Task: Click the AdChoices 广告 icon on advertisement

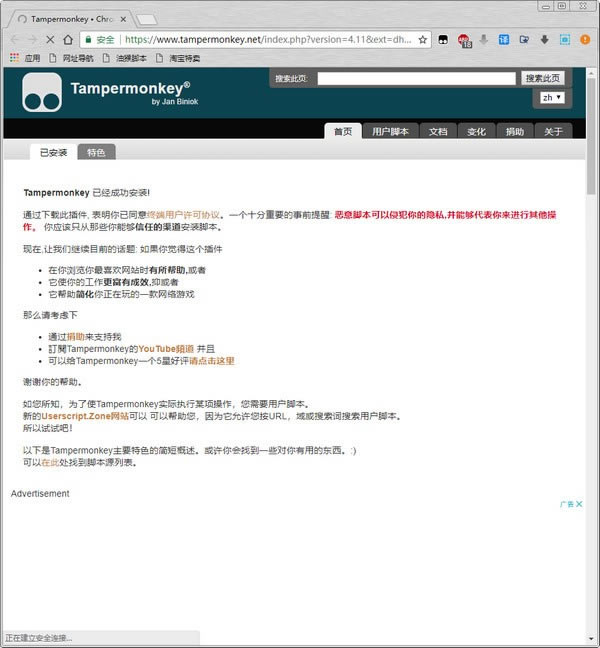Action: point(571,504)
